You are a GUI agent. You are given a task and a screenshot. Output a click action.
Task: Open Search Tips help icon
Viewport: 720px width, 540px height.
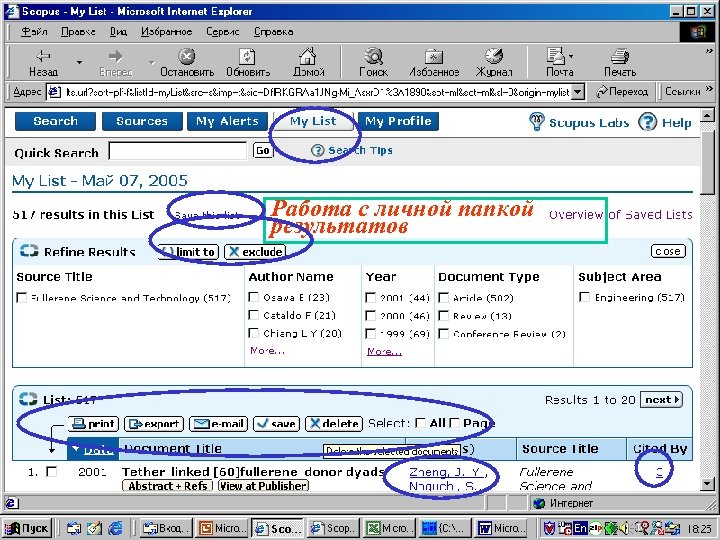coord(317,150)
